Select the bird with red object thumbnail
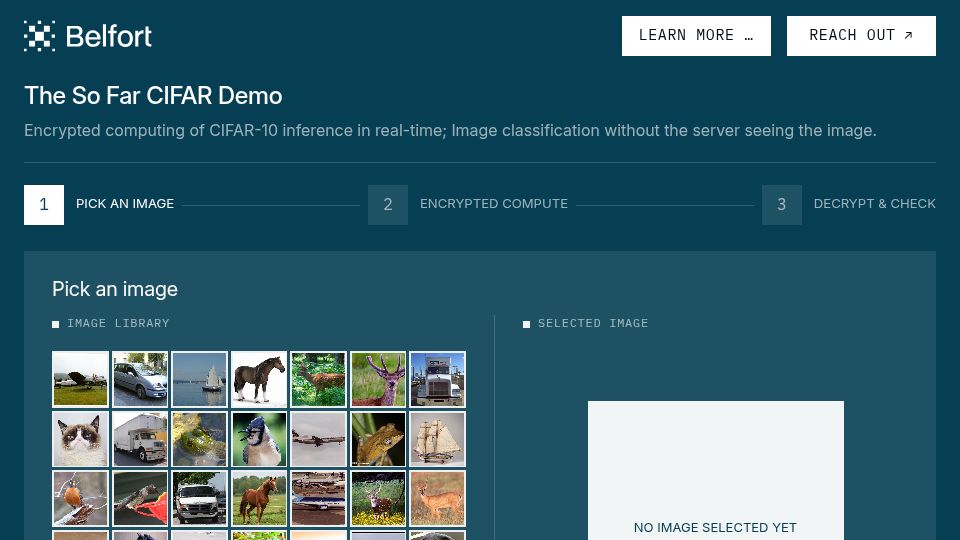 pos(140,498)
